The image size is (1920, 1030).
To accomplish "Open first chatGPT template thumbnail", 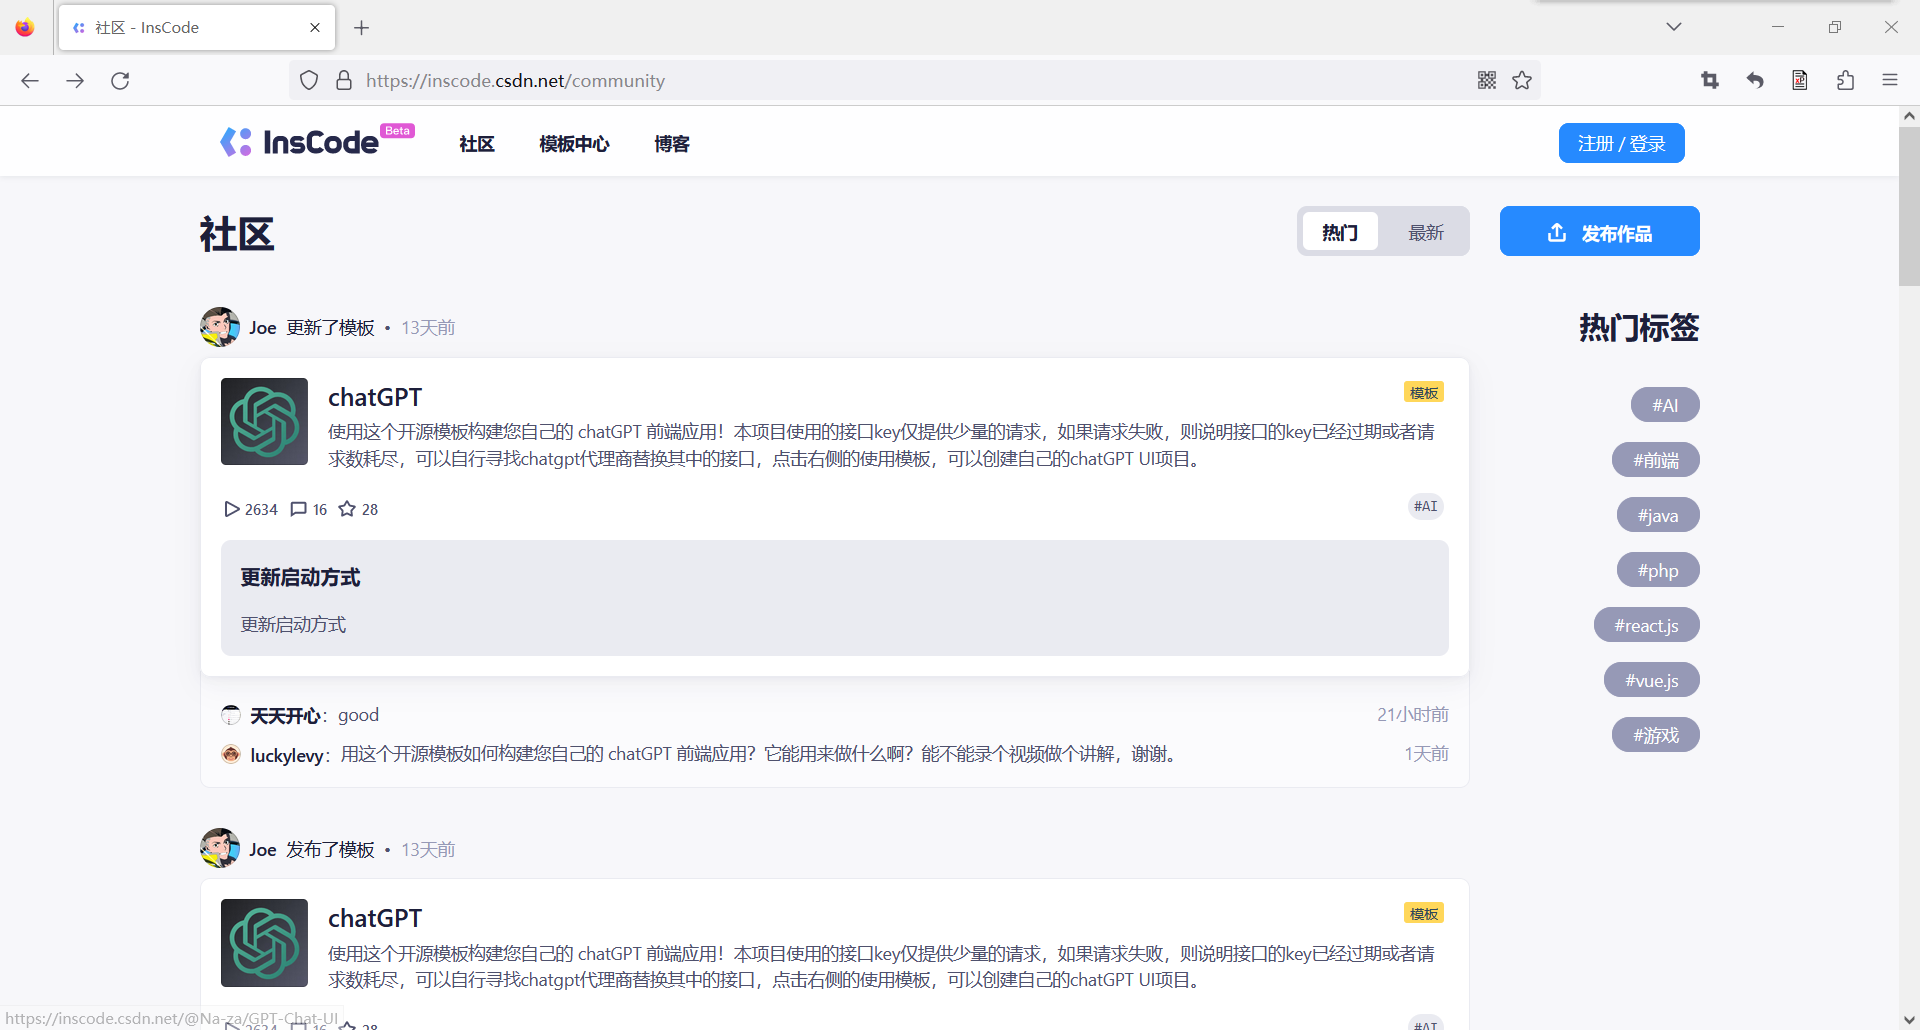I will pyautogui.click(x=264, y=421).
